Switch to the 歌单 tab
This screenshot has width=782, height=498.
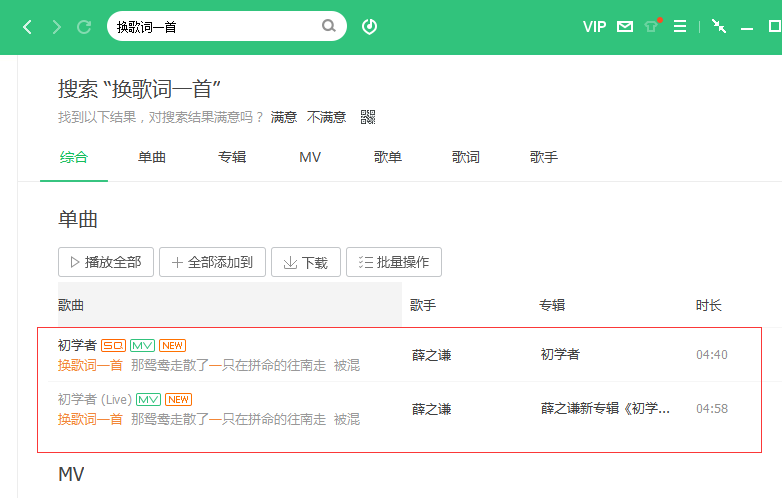tap(388, 157)
